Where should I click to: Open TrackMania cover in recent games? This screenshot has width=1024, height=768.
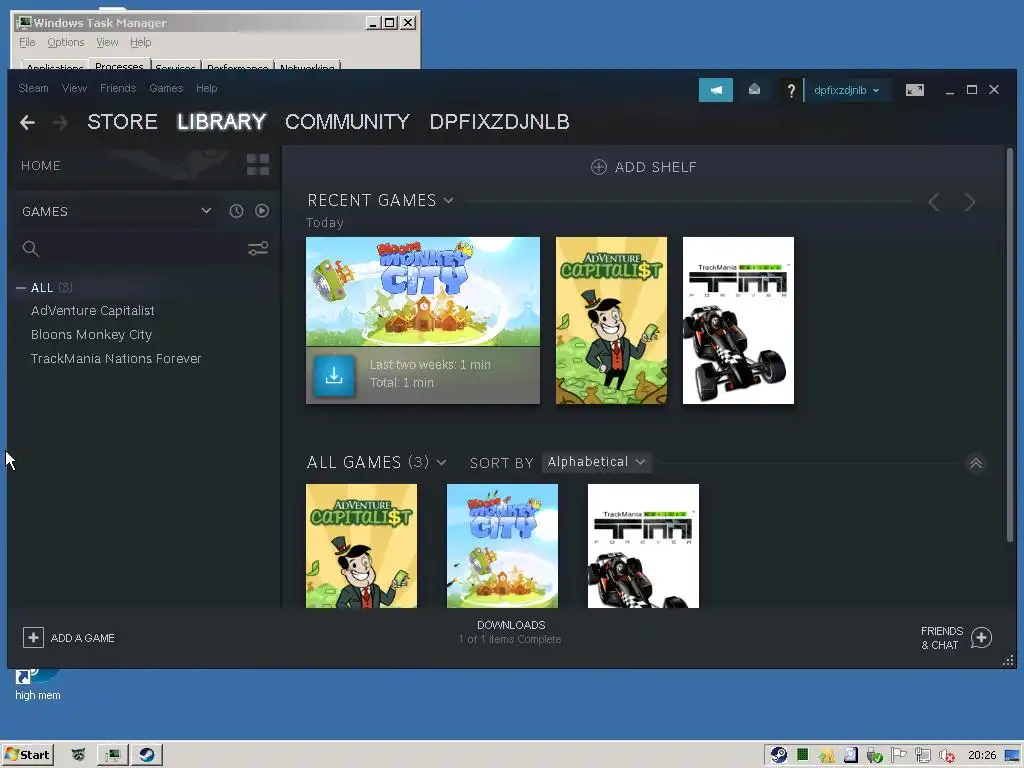tap(739, 321)
